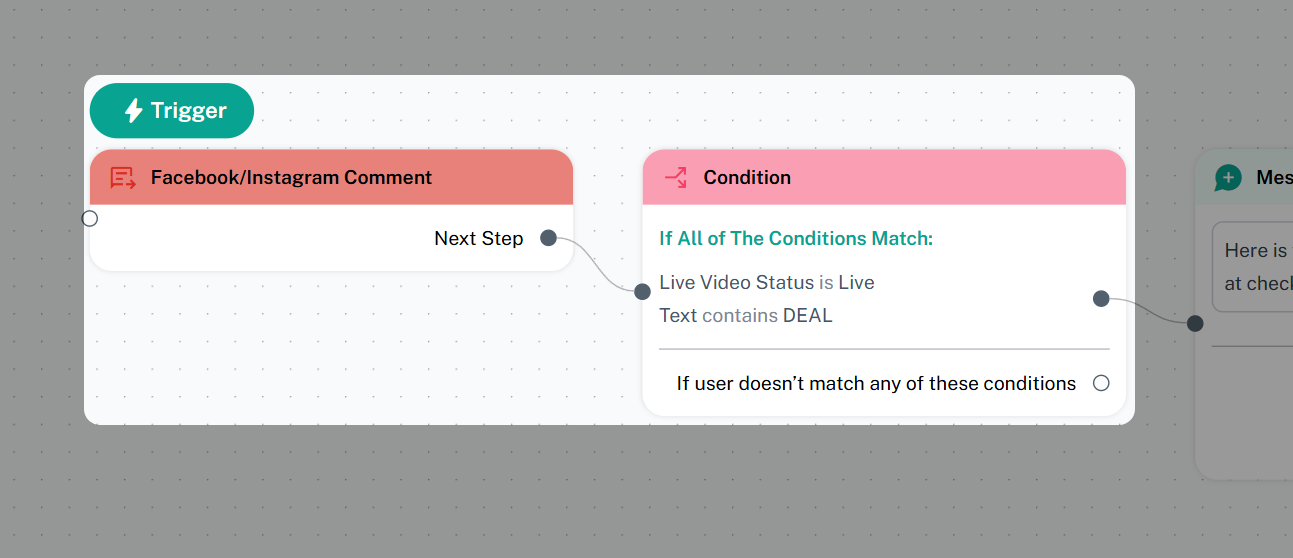
Task: Click the lightning bolt icon in Trigger
Action: pos(133,110)
